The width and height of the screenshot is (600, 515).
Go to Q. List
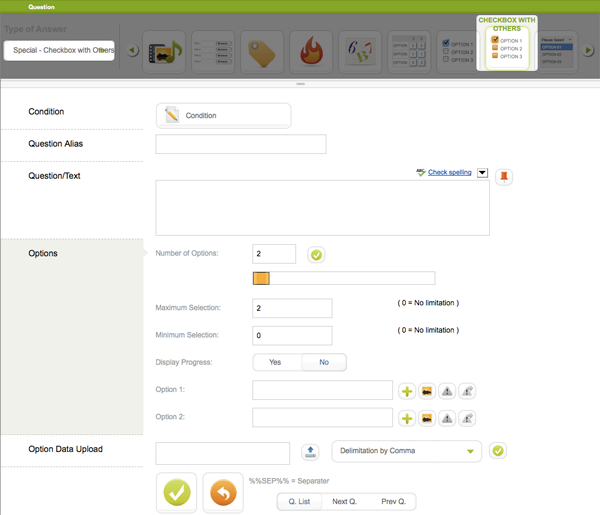(299, 501)
